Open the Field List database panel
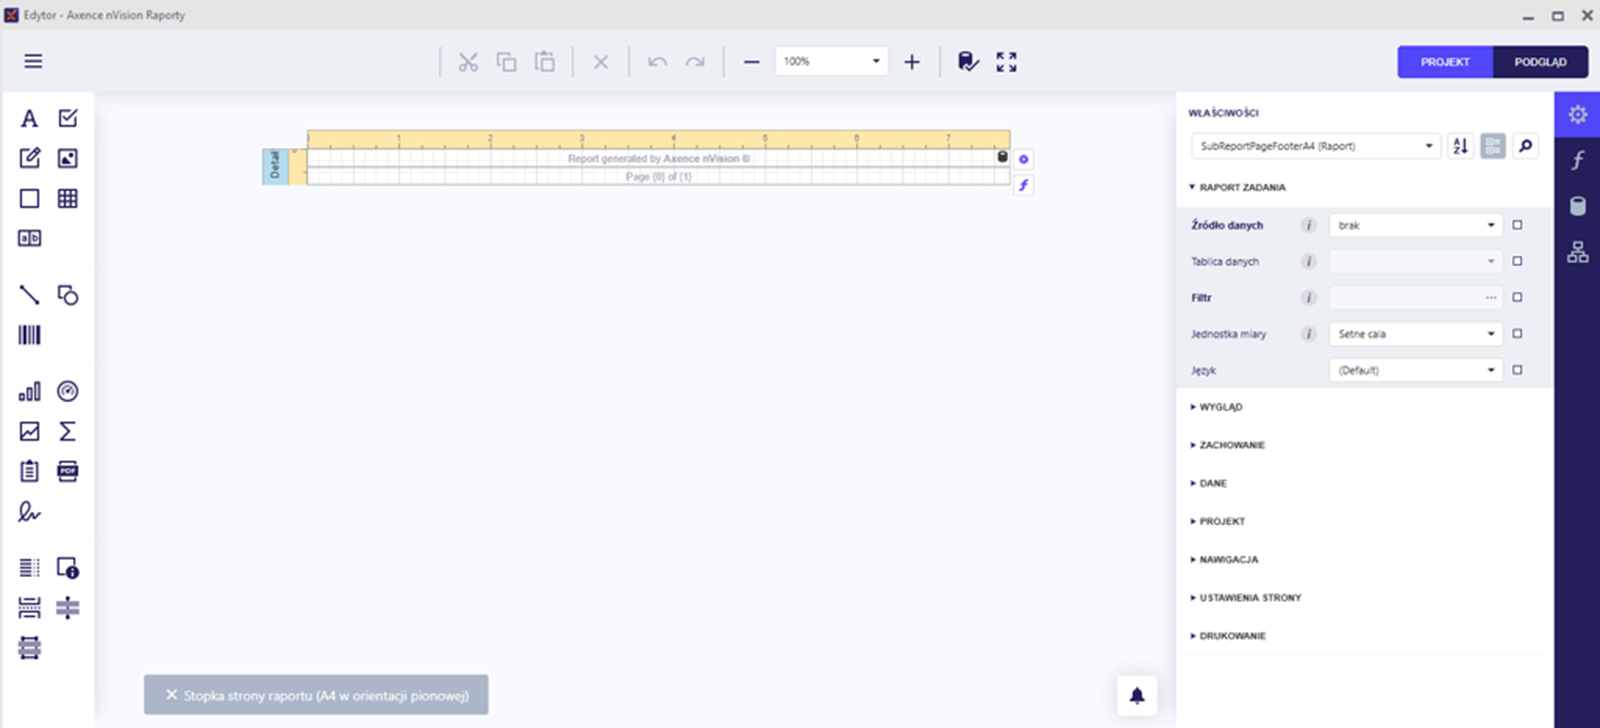Viewport: 1600px width, 728px height. click(1577, 206)
